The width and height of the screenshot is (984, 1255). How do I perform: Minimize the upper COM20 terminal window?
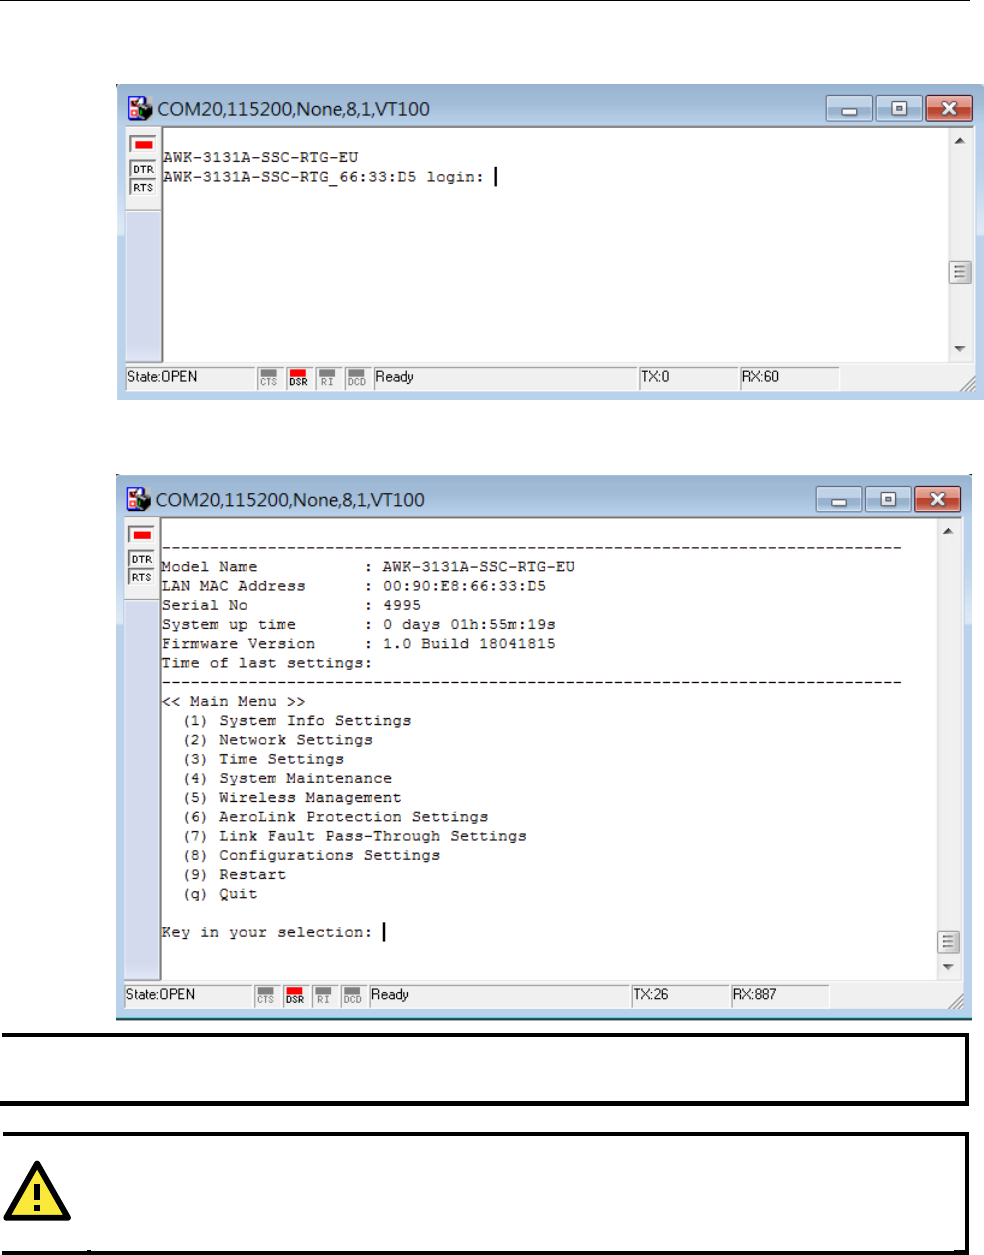click(x=849, y=109)
